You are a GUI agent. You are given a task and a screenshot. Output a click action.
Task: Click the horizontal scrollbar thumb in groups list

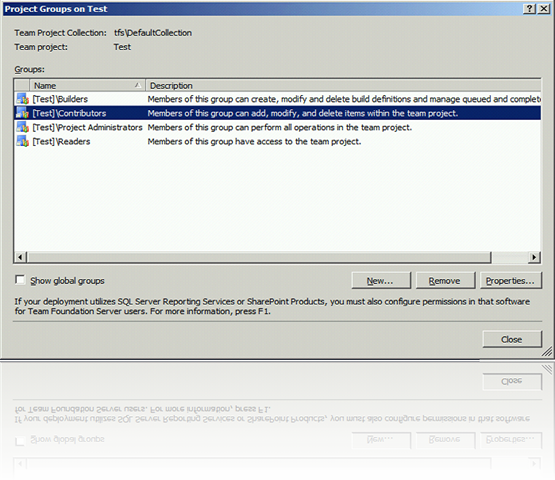[259, 257]
